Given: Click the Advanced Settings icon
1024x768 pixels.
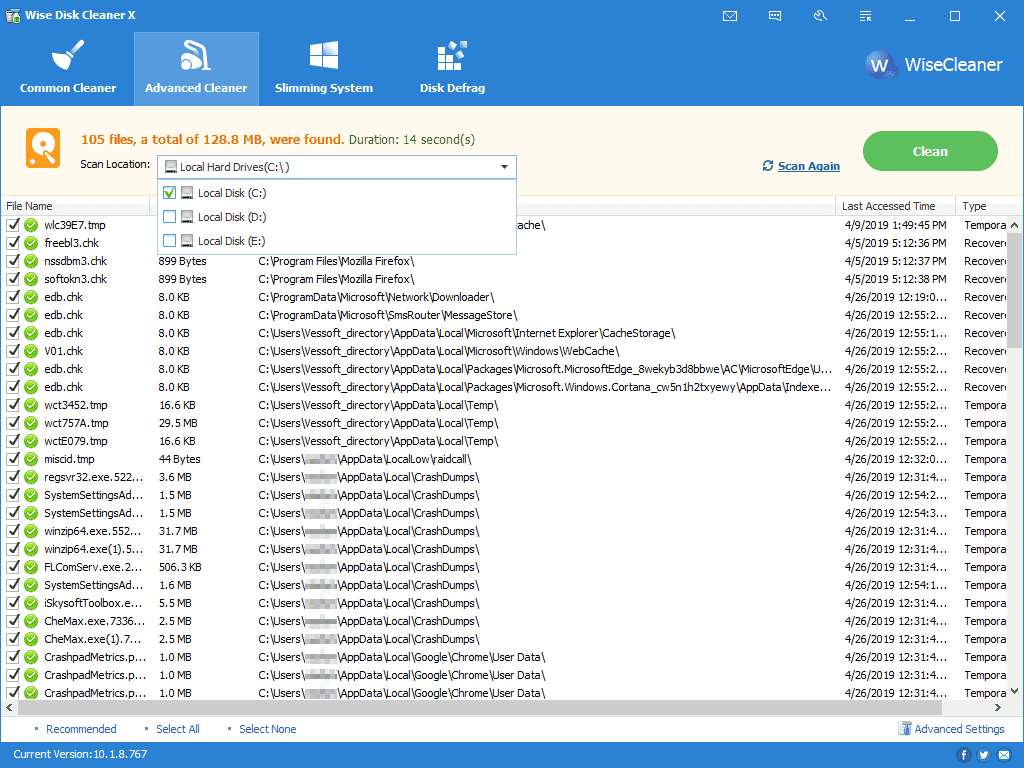Looking at the screenshot, I should (x=904, y=728).
